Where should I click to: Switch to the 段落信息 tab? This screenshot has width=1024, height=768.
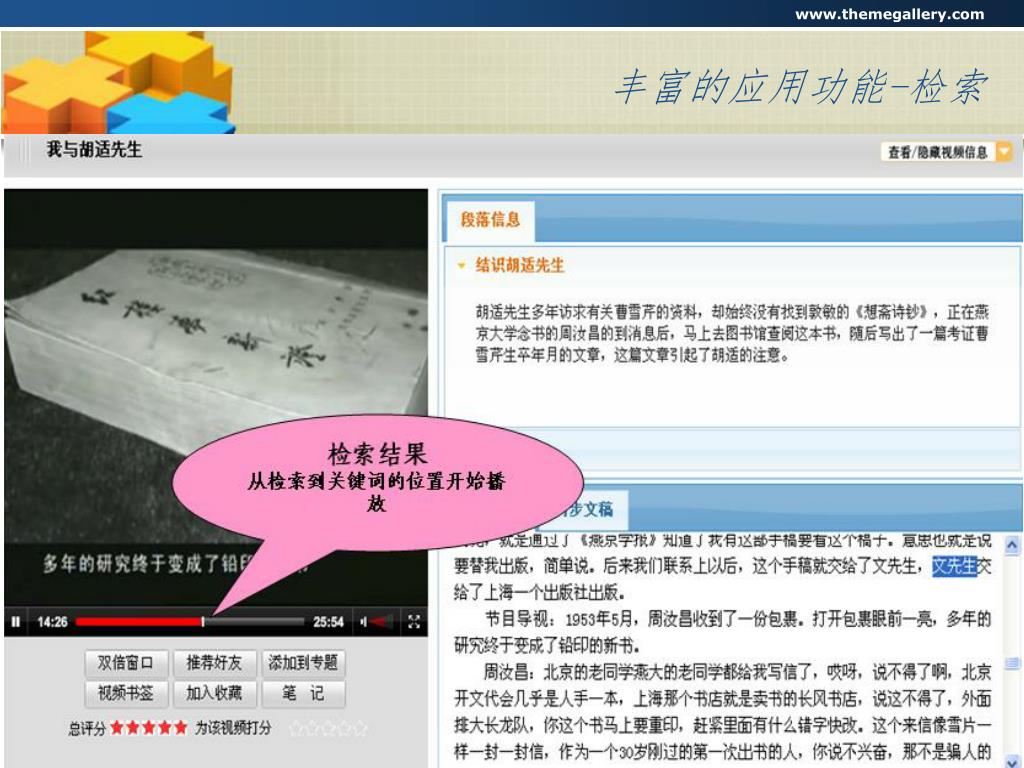490,219
